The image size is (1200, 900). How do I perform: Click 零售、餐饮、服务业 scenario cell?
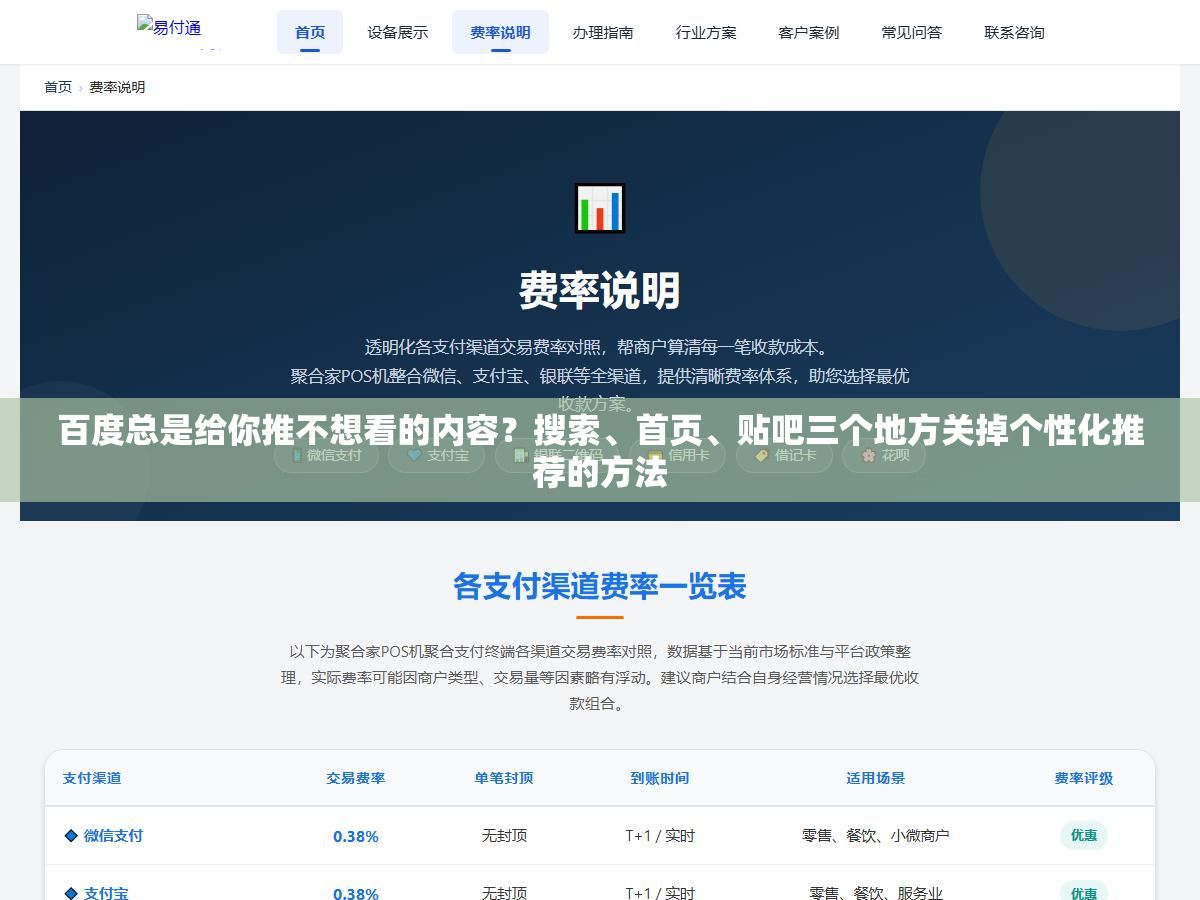(x=876, y=893)
